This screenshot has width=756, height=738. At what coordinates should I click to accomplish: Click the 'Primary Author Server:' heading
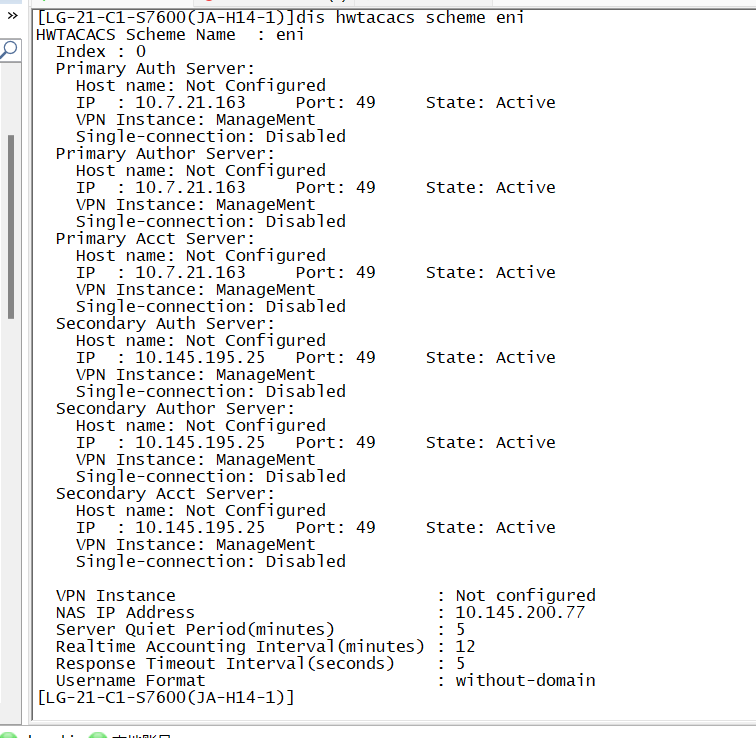click(165, 154)
